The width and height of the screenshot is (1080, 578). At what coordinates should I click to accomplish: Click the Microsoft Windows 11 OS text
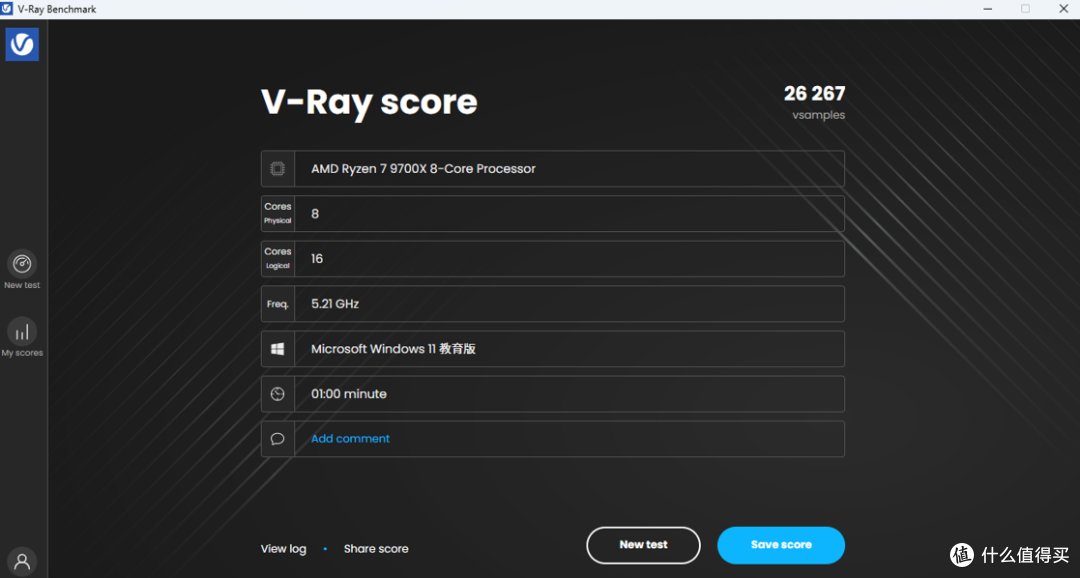[x=393, y=349]
